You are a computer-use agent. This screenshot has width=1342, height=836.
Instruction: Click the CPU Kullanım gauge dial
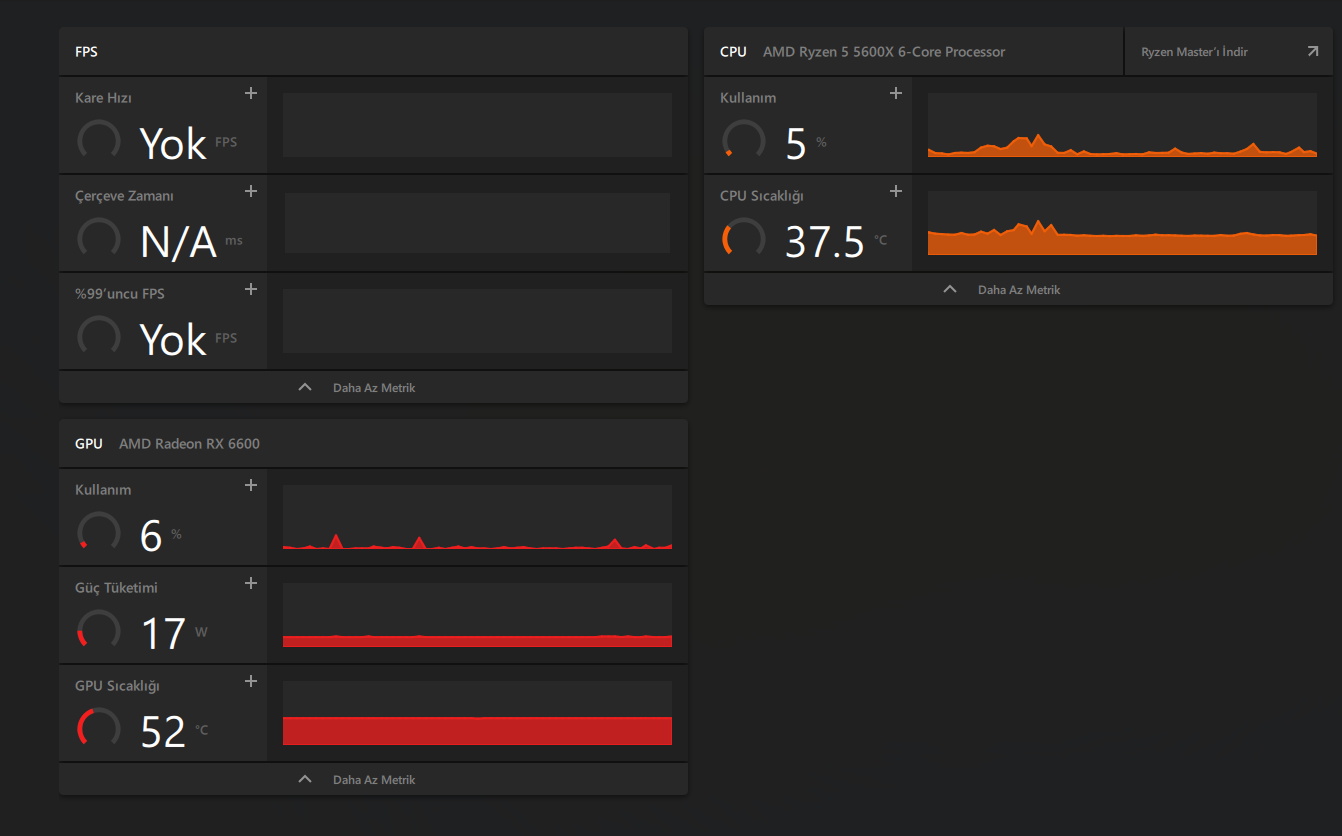(x=744, y=141)
